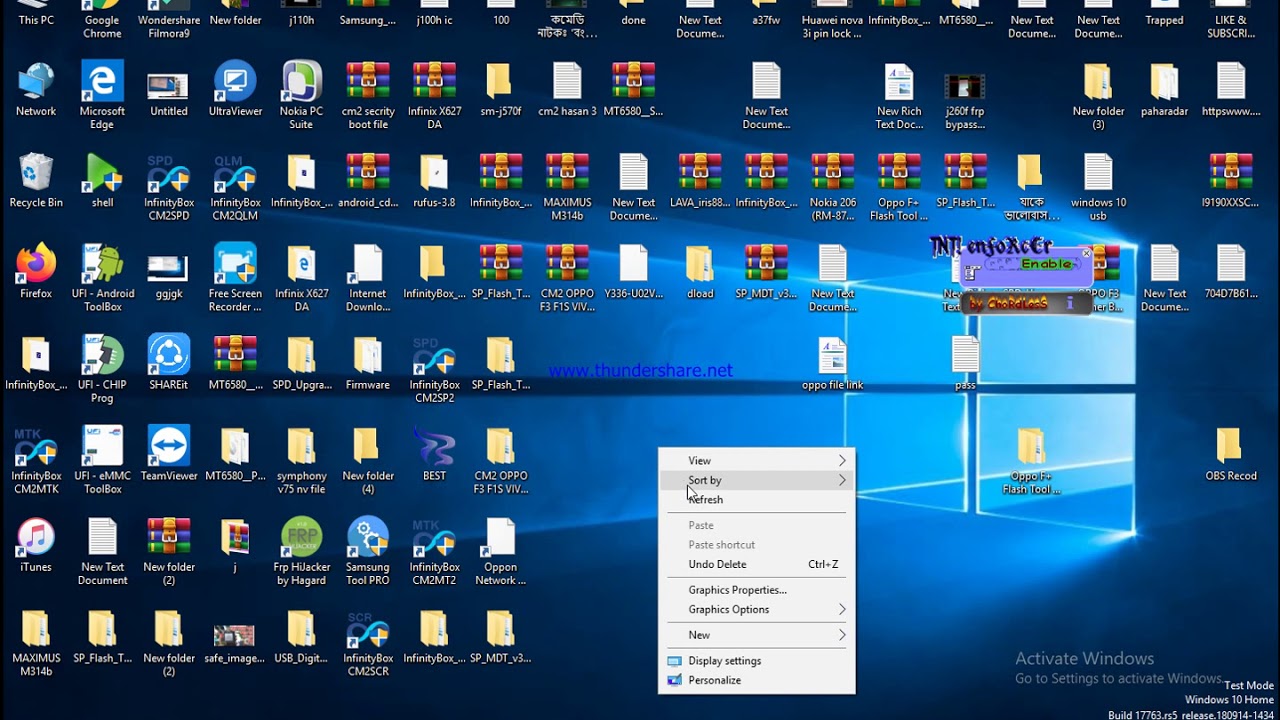The height and width of the screenshot is (720, 1280).
Task: Open the safe_image thumbnail file
Action: click(x=234, y=635)
